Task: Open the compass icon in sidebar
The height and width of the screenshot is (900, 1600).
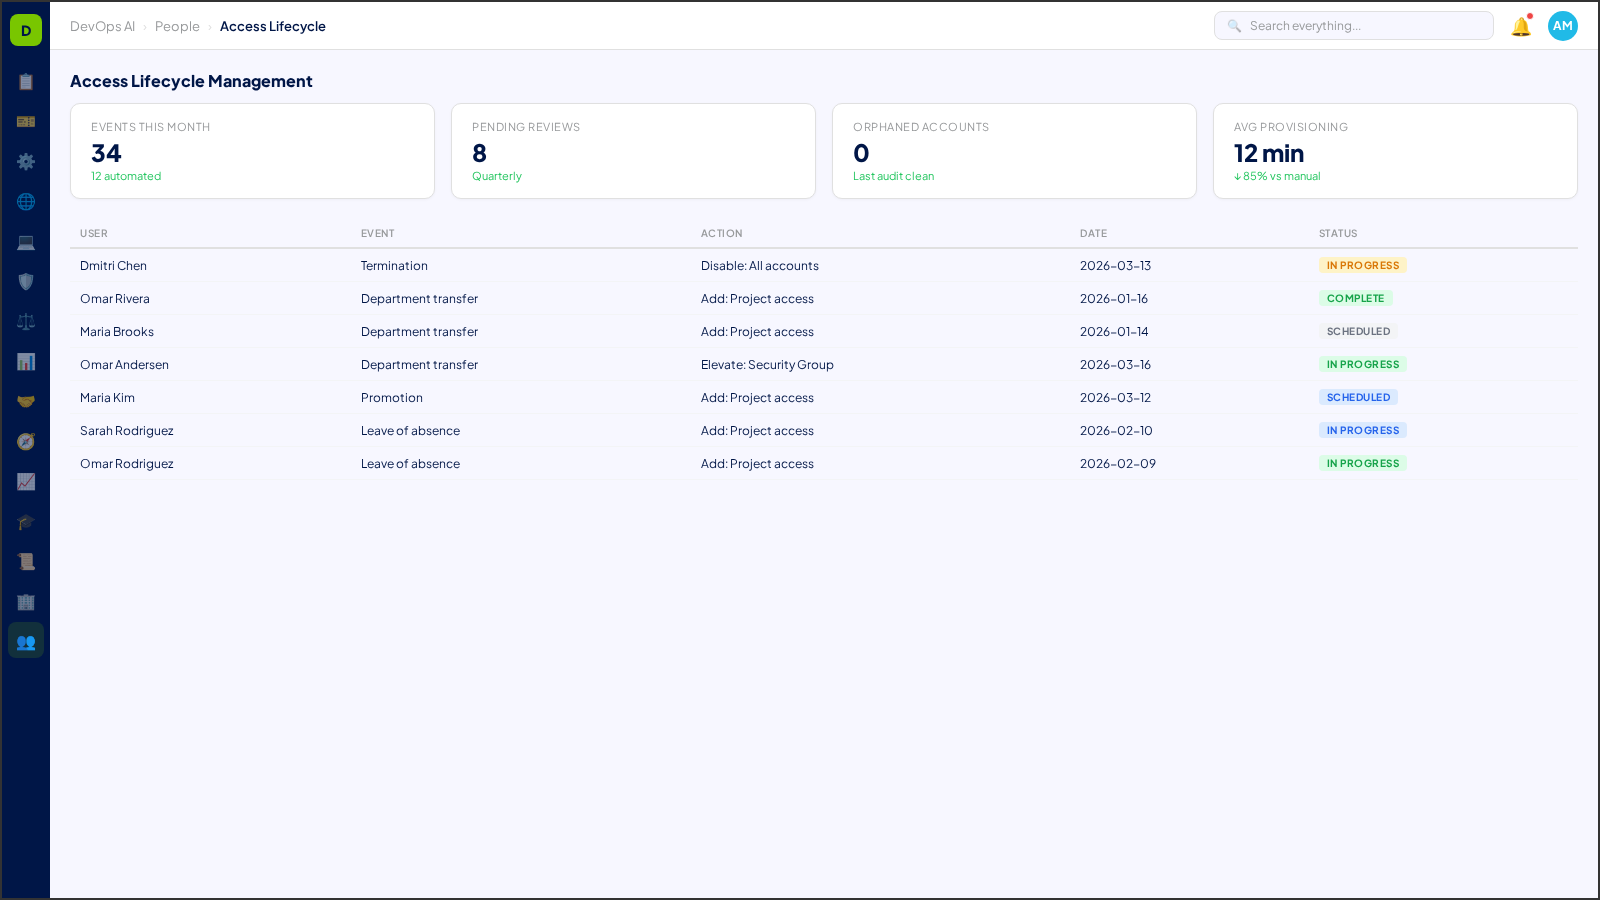Action: [x=26, y=441]
